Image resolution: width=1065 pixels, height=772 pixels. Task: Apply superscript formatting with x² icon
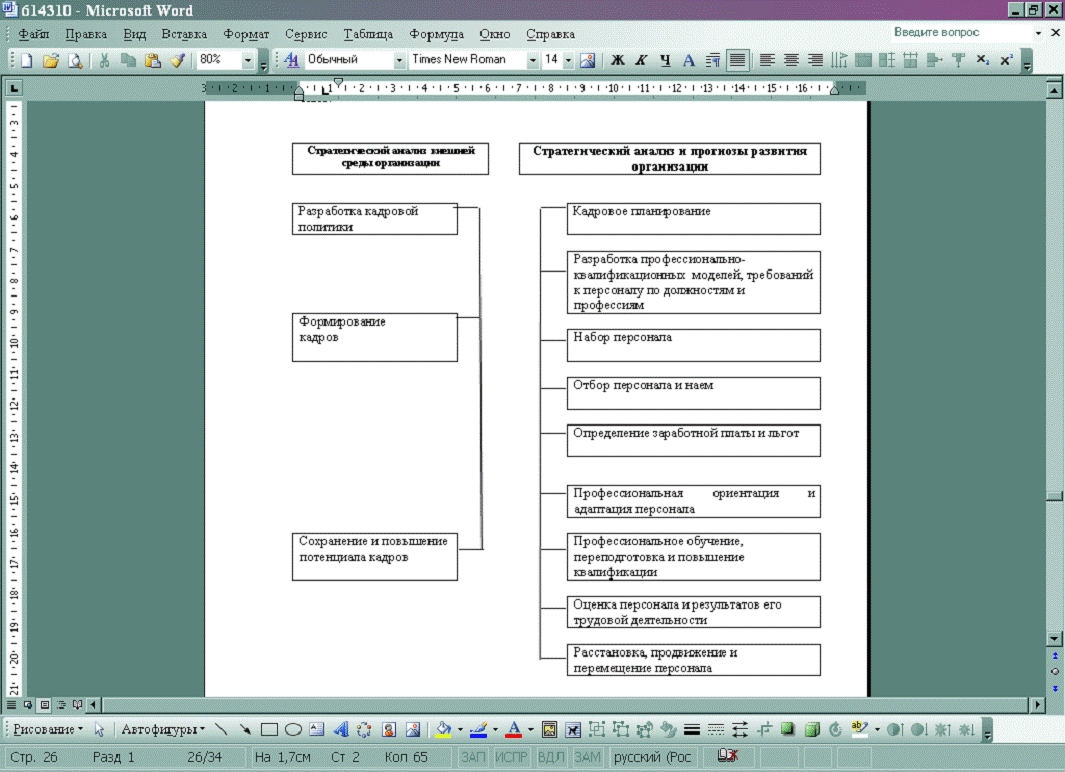click(x=1006, y=60)
